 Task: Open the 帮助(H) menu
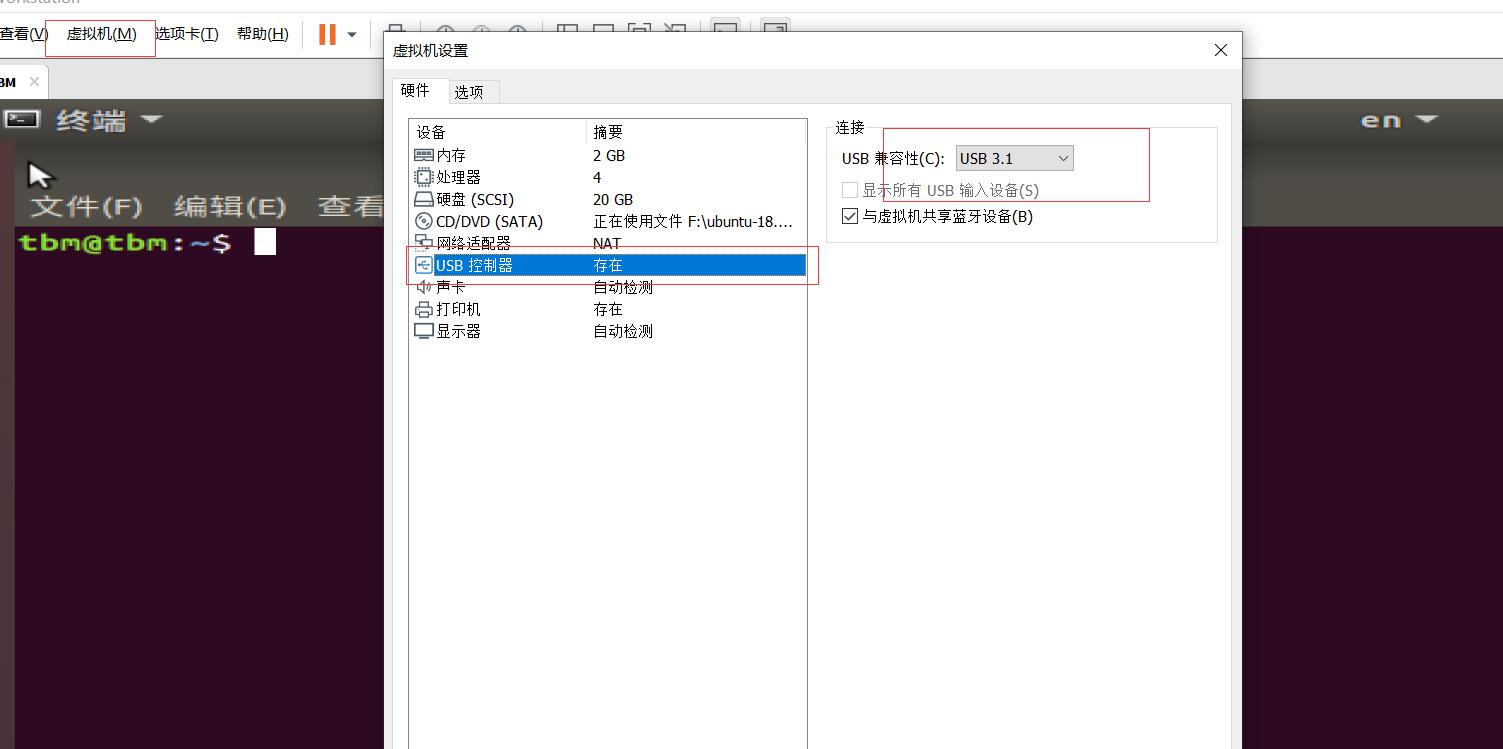pos(263,34)
